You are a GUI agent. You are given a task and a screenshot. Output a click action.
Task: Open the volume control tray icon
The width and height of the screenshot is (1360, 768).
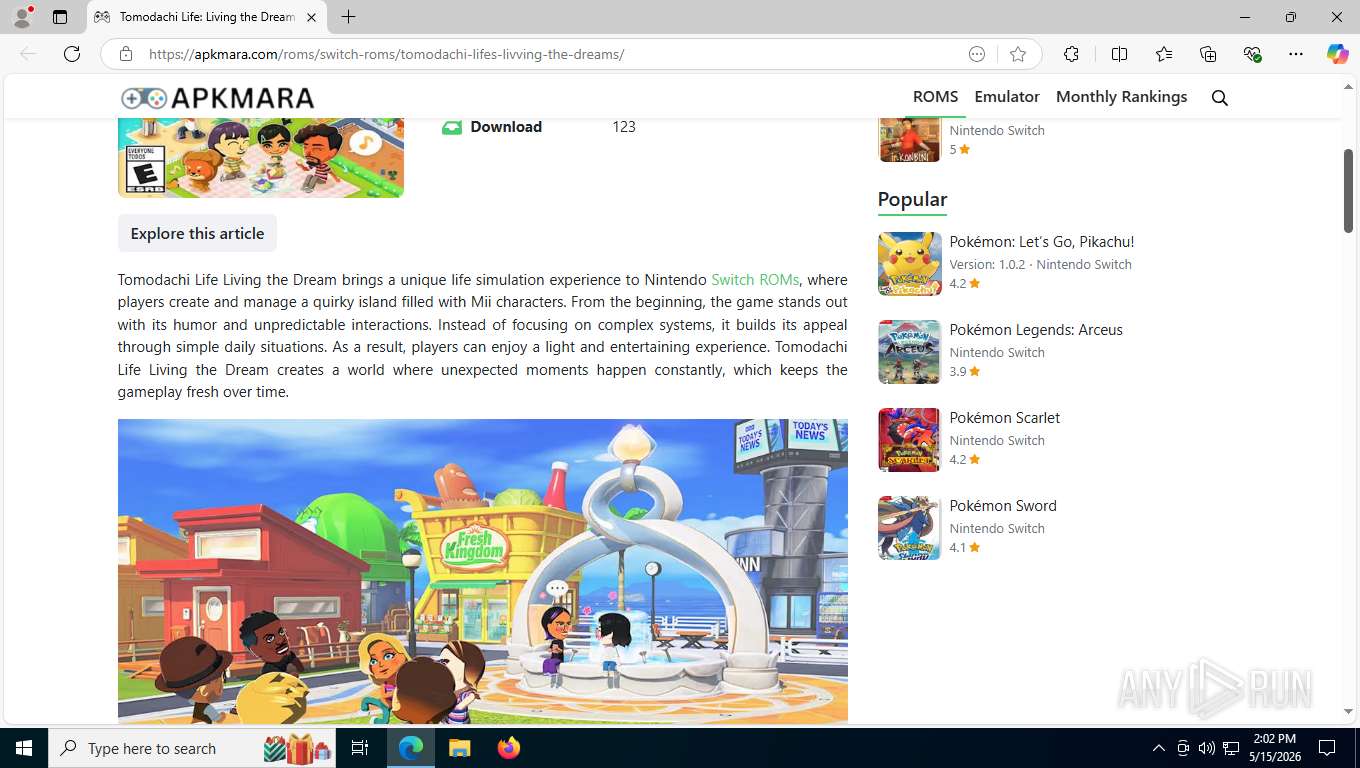click(x=1207, y=748)
